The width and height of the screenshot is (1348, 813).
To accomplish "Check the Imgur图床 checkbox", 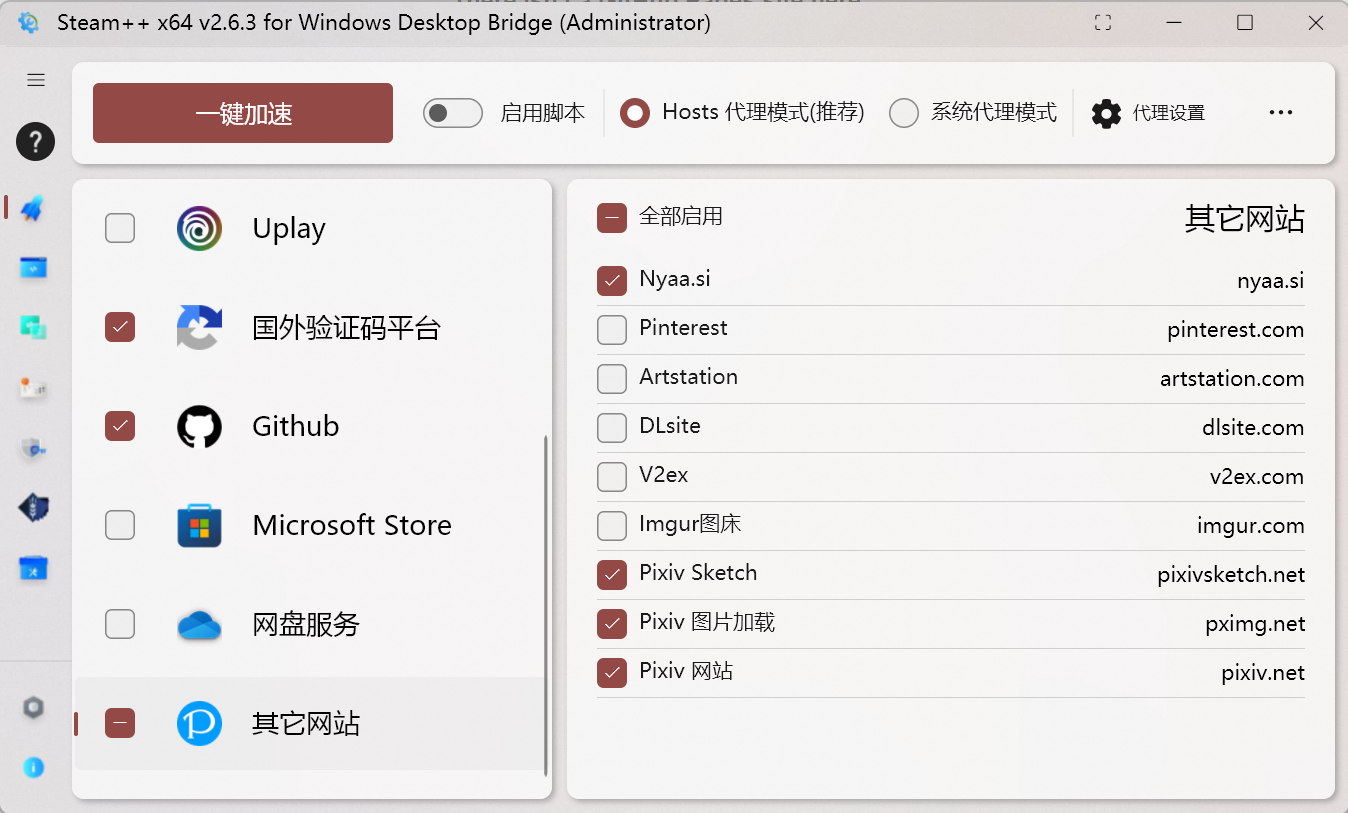I will 612,526.
